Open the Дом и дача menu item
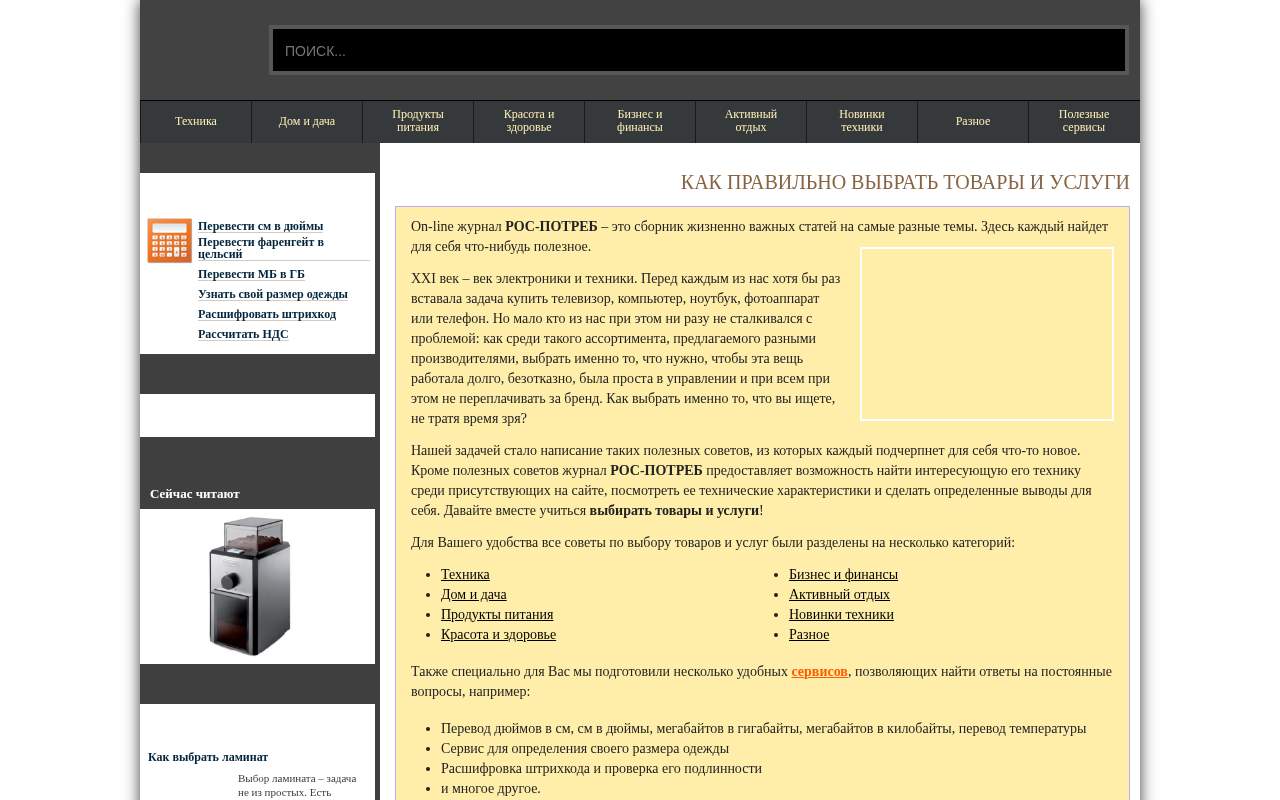The image size is (1280, 800). tap(307, 121)
